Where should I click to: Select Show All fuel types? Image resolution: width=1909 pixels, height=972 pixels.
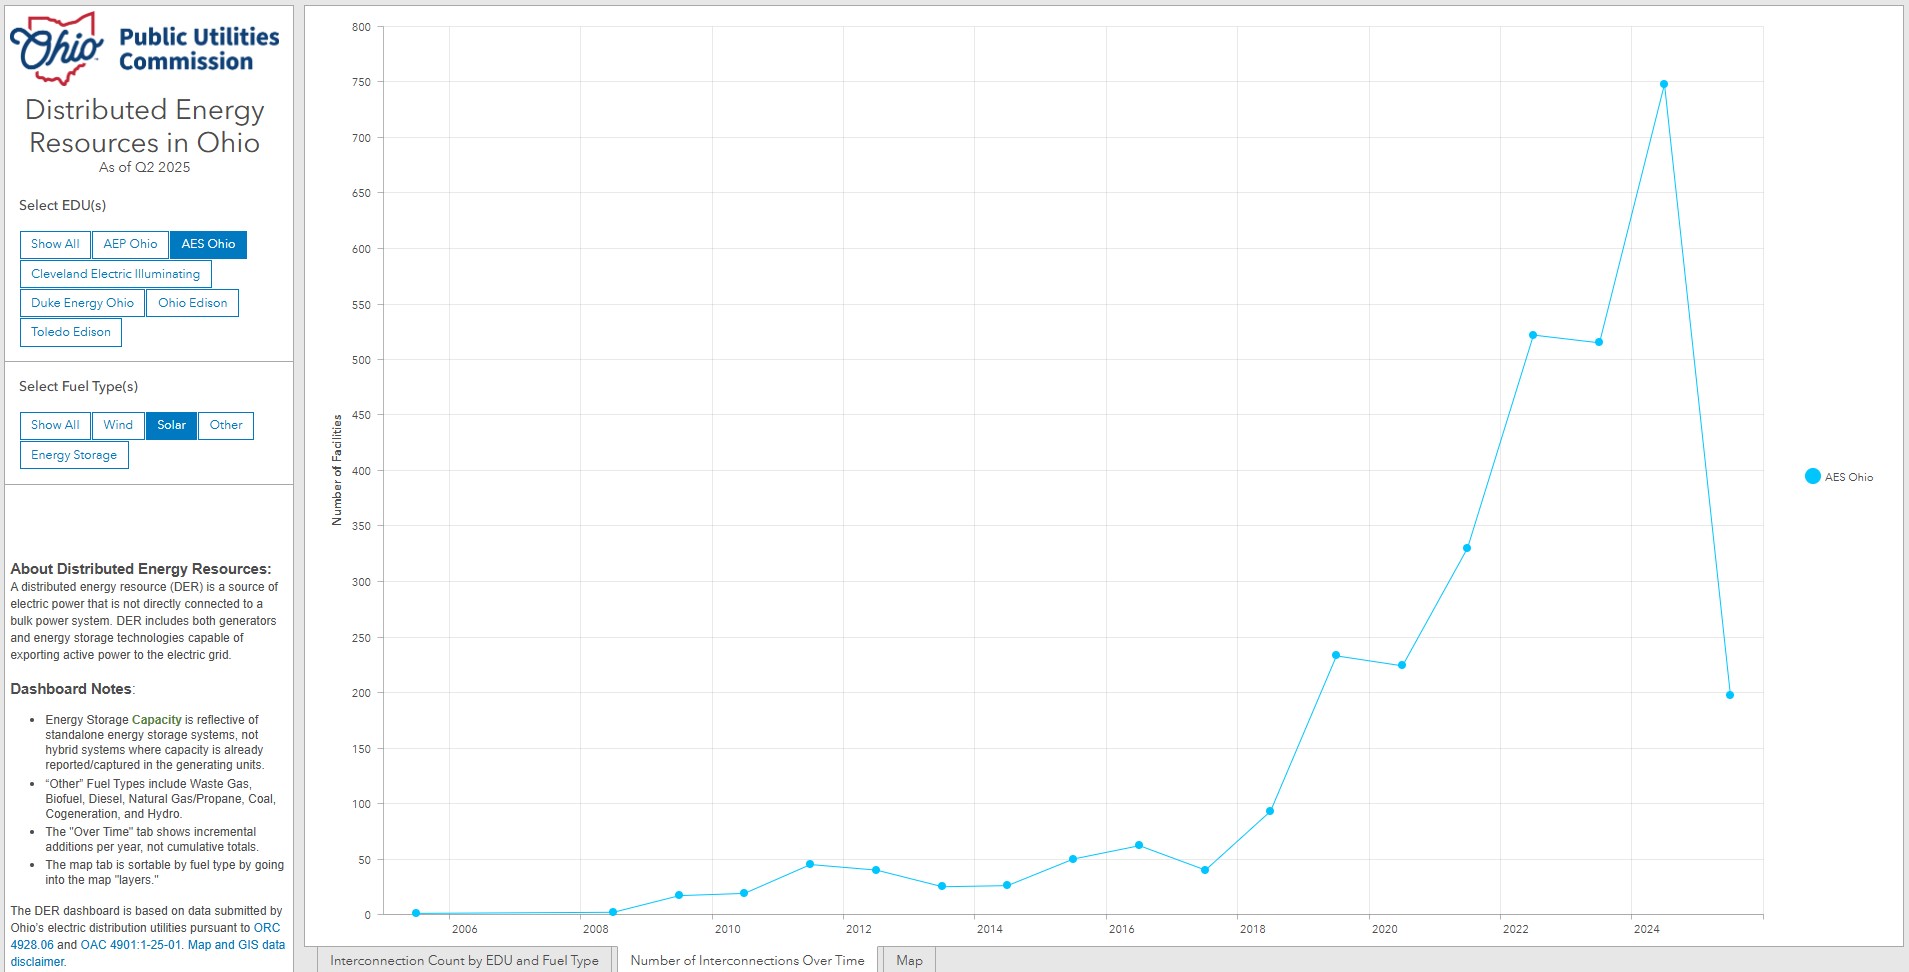point(55,425)
